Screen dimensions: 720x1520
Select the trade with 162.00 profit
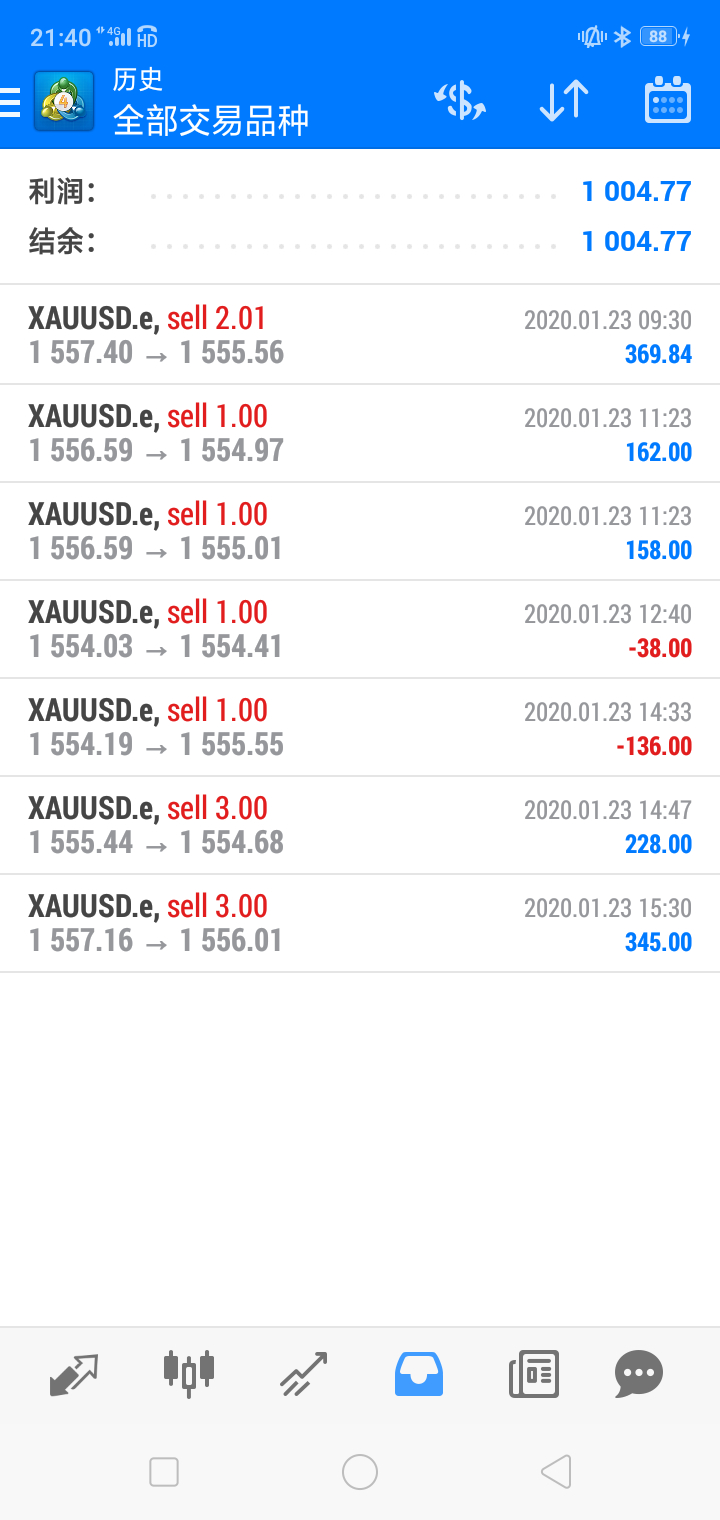coord(360,433)
